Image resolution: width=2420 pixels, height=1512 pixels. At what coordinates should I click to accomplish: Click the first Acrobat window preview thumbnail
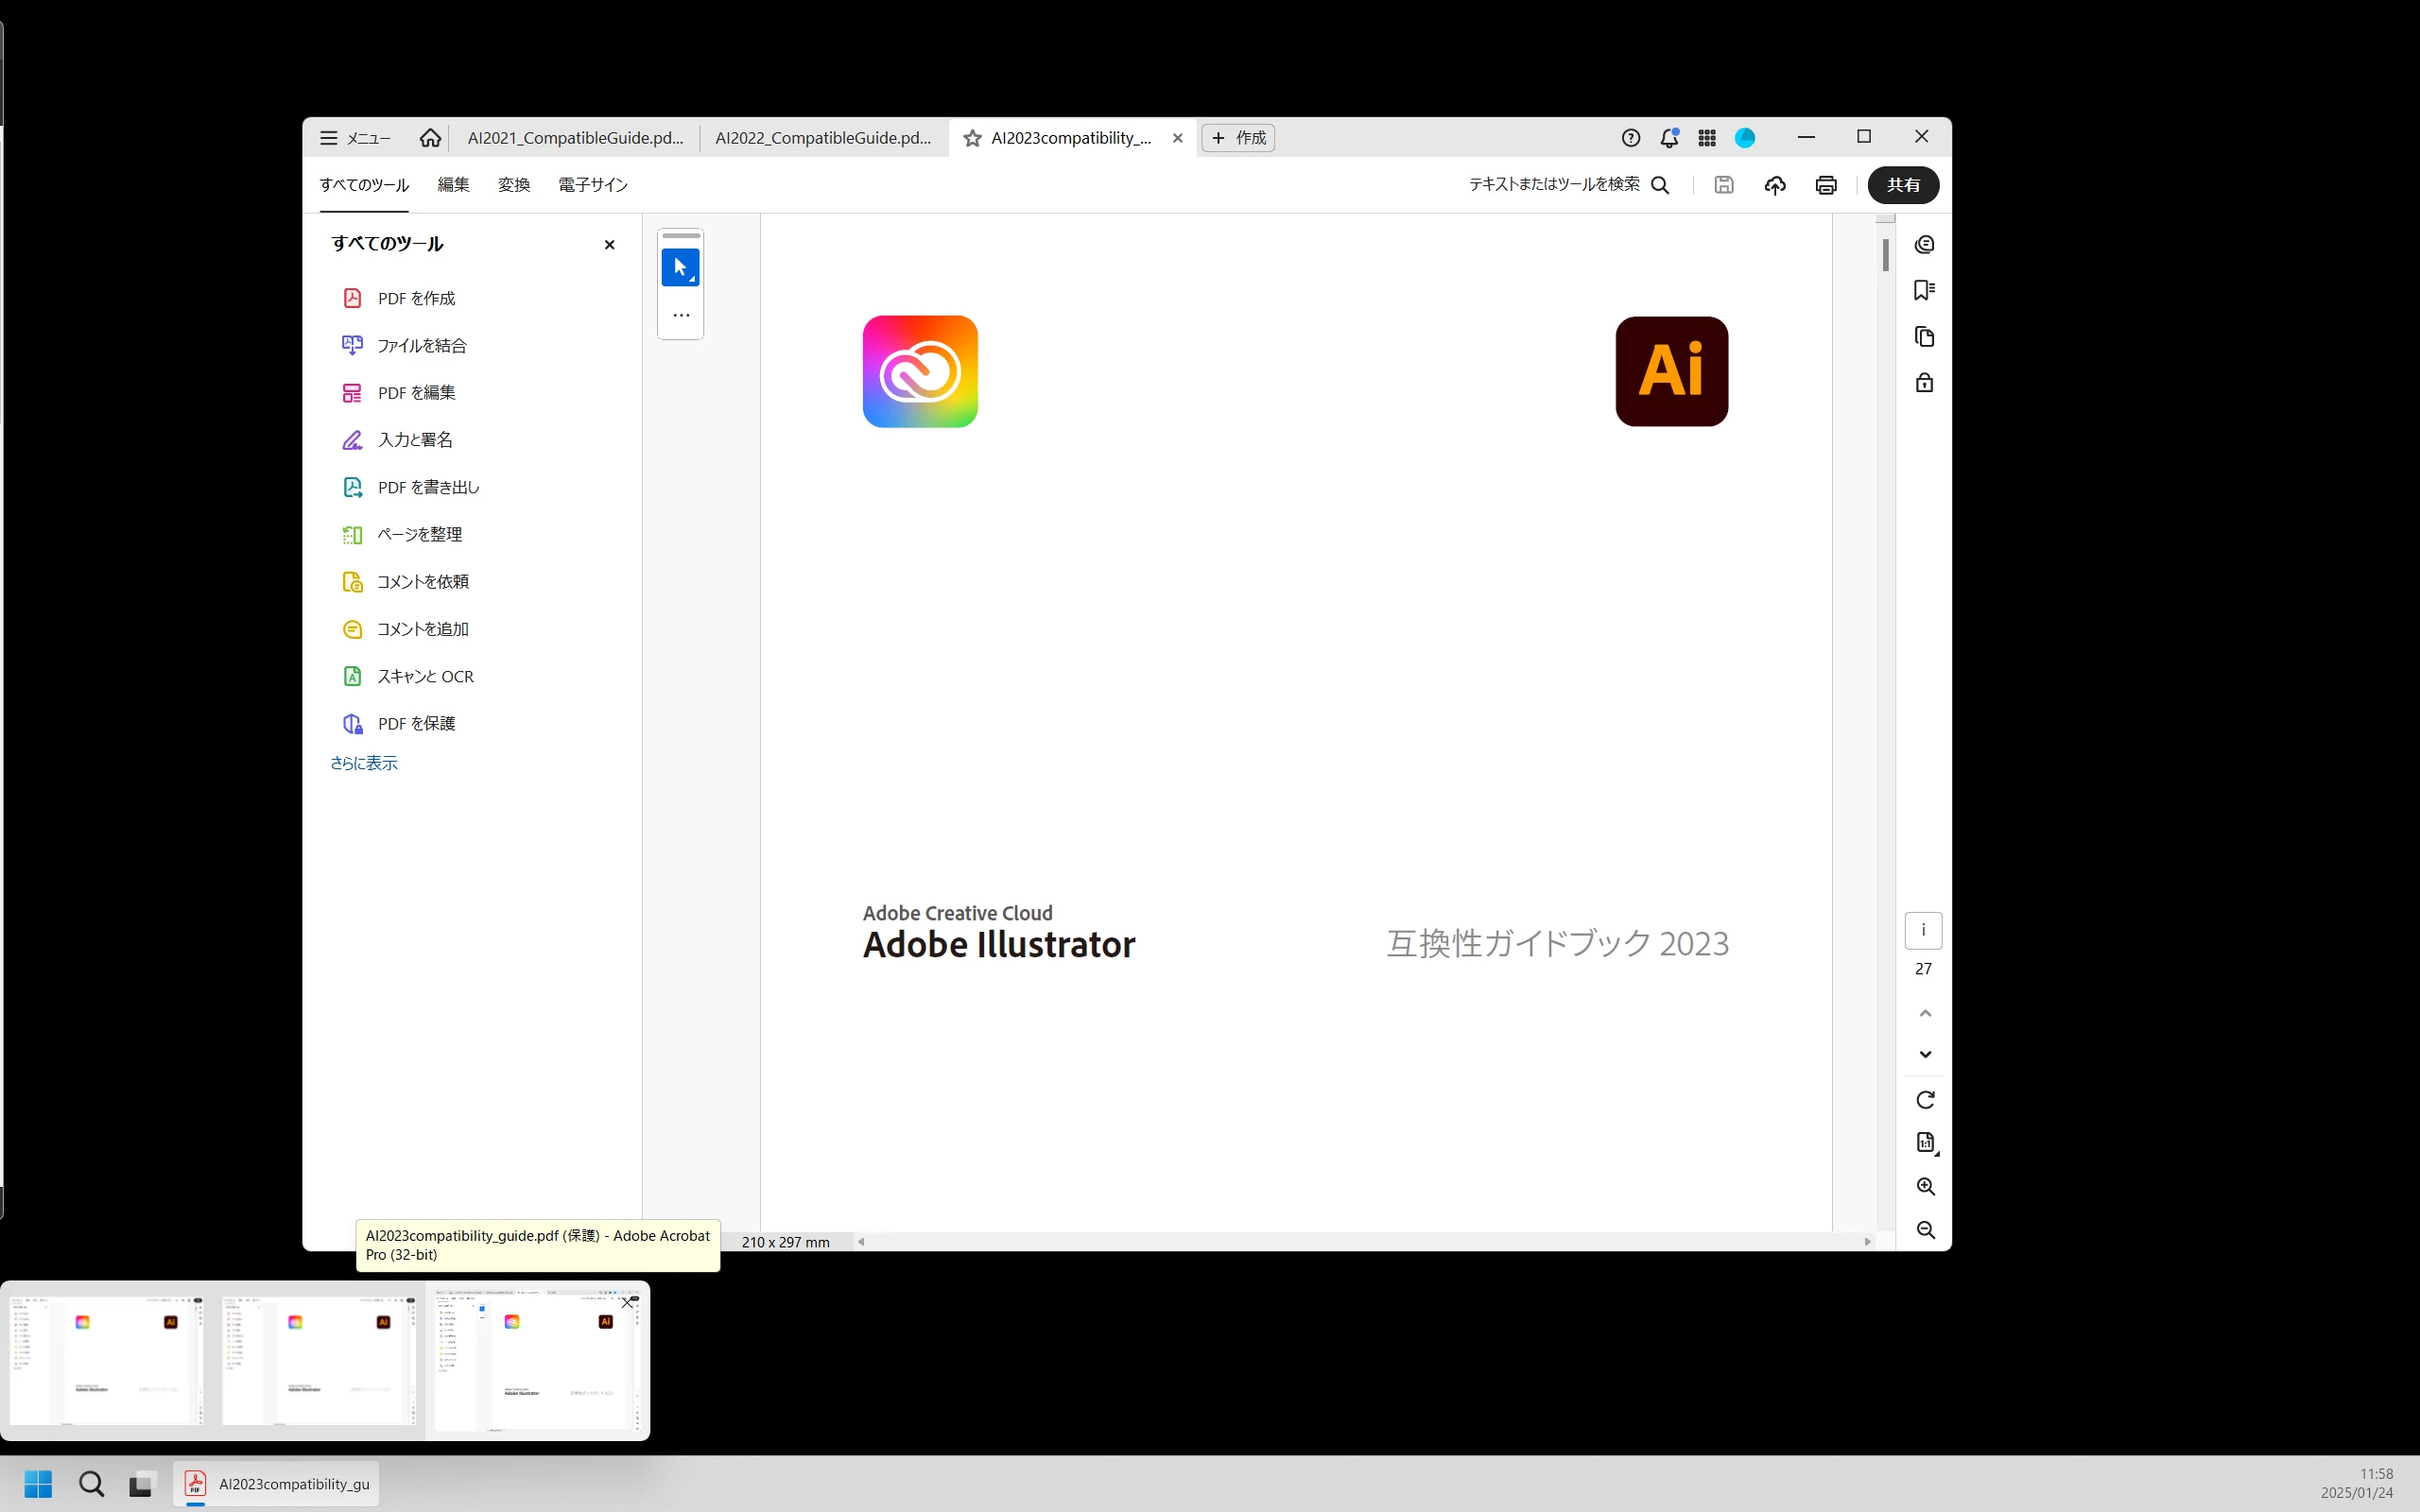click(x=106, y=1360)
